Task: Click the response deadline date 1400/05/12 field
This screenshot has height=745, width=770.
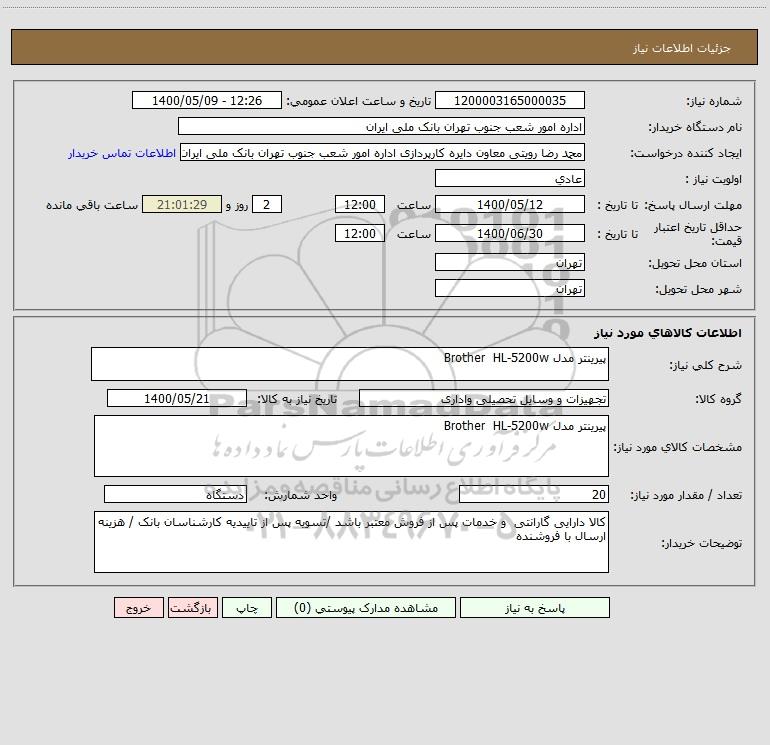Action: pyautogui.click(x=510, y=204)
